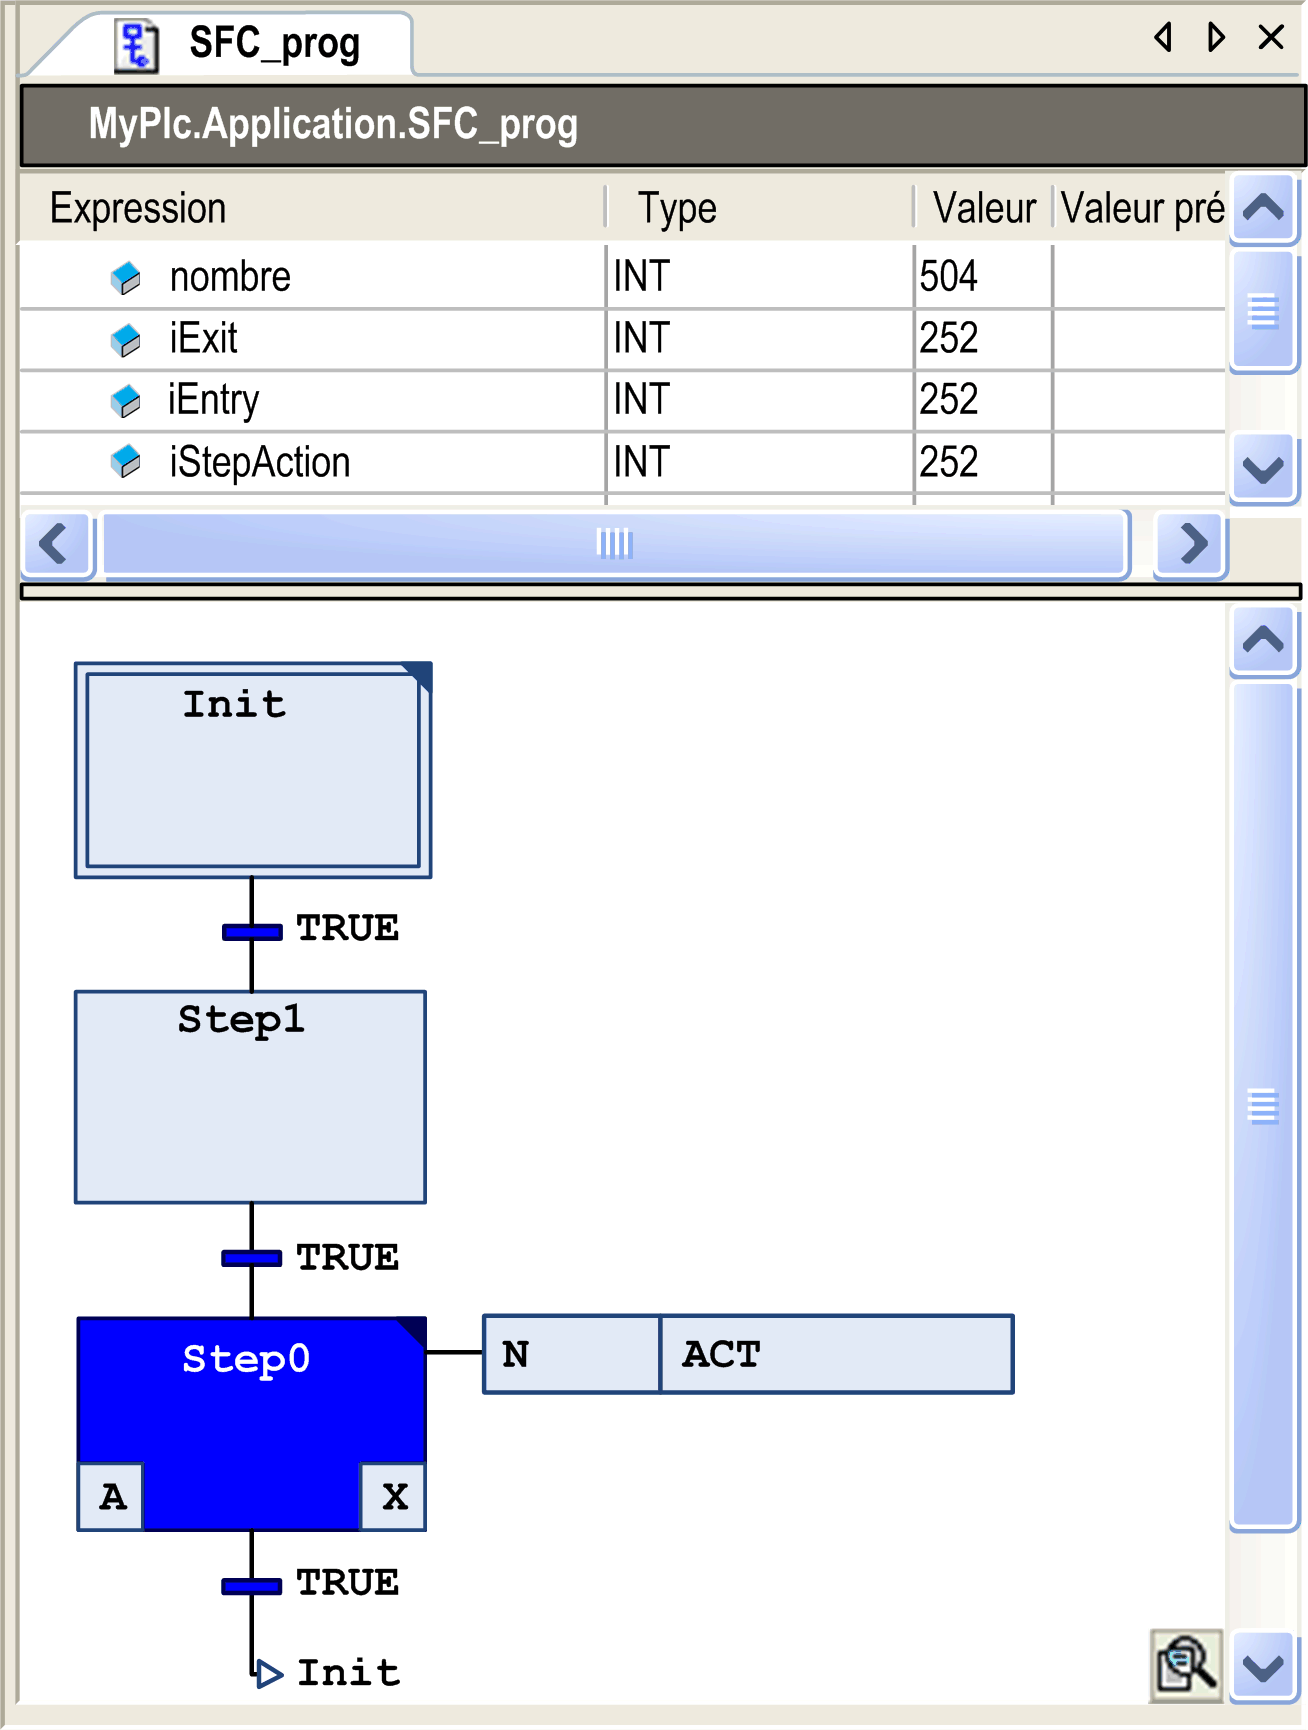
Task: Click the N qualifier box of action
Action: (572, 1354)
